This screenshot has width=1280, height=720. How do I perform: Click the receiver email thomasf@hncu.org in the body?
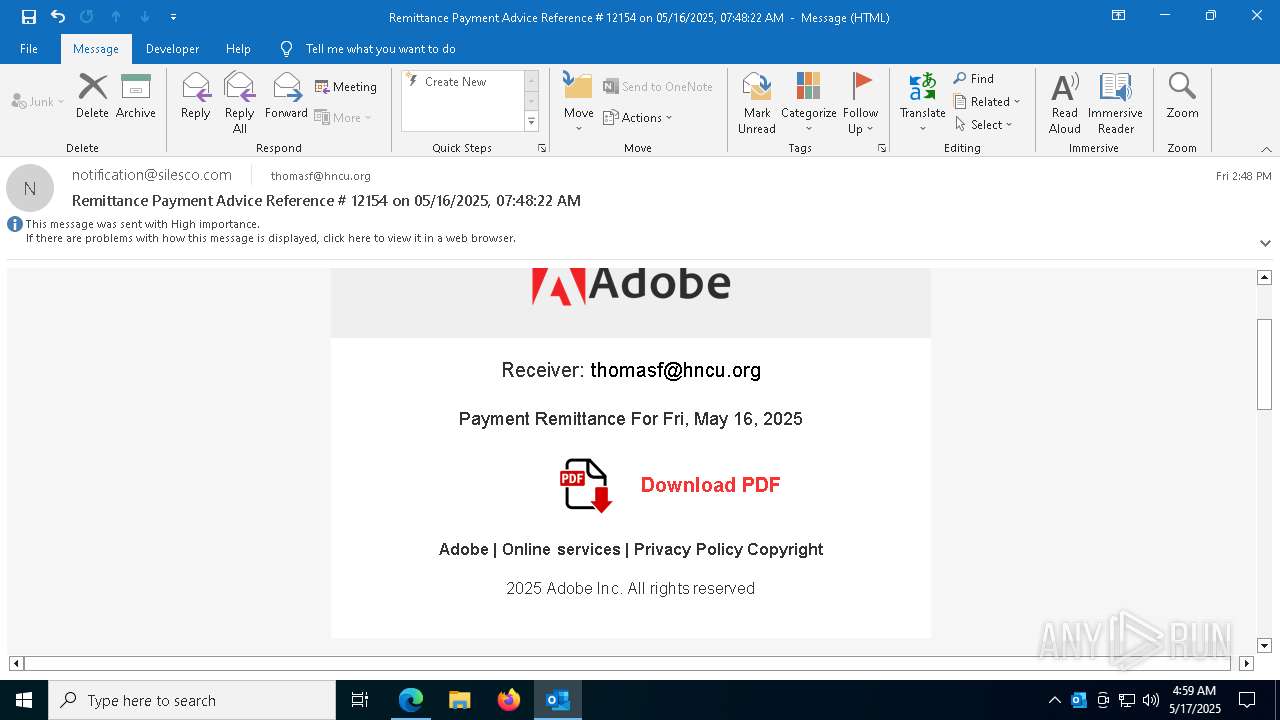coord(675,371)
